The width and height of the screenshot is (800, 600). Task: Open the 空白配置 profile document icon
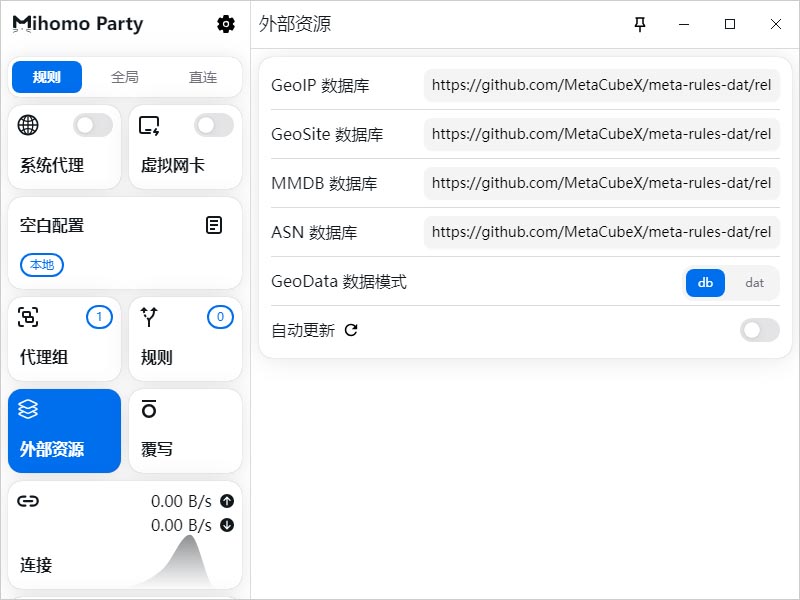coord(214,225)
